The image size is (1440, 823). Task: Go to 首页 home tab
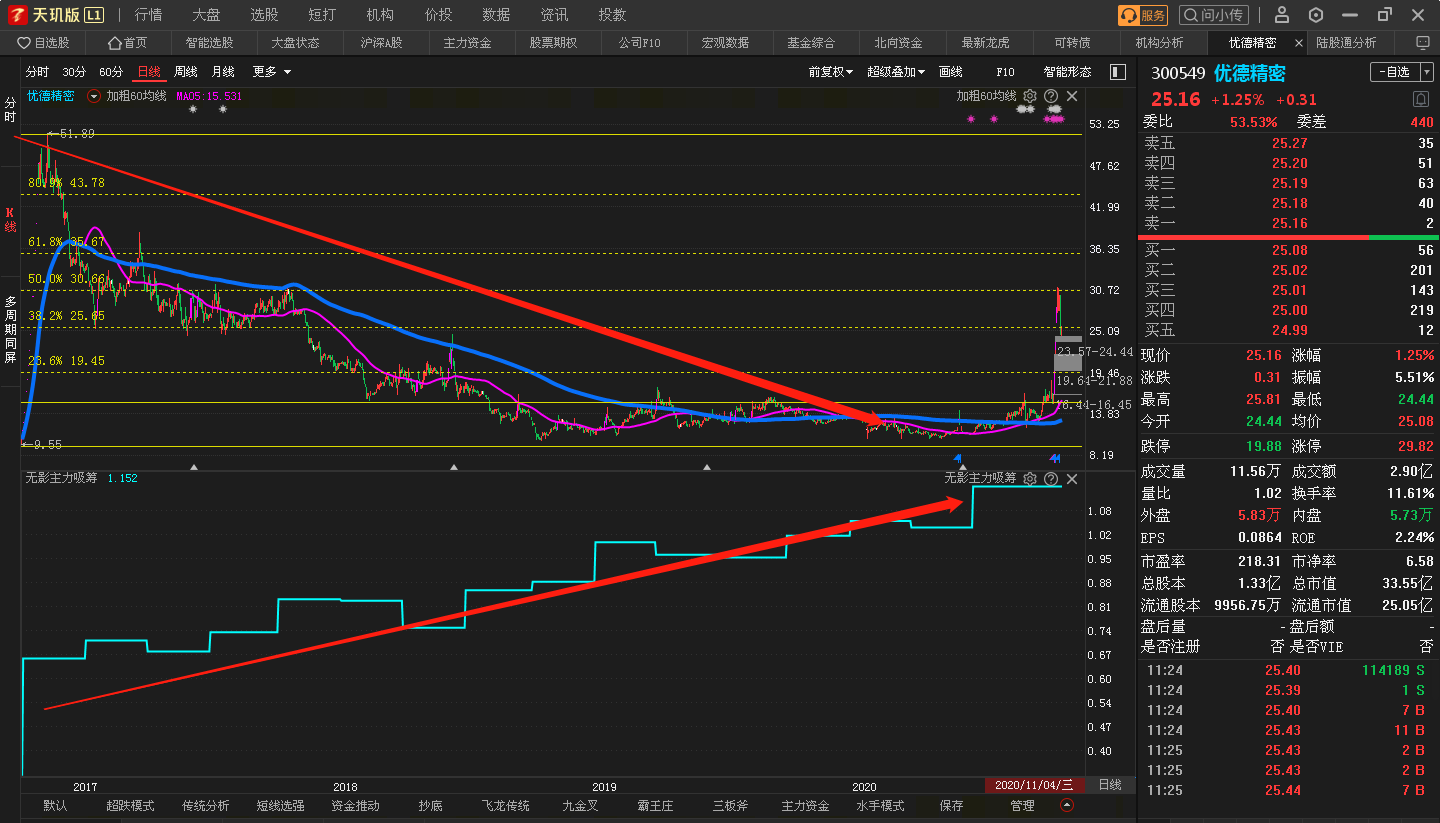[127, 43]
